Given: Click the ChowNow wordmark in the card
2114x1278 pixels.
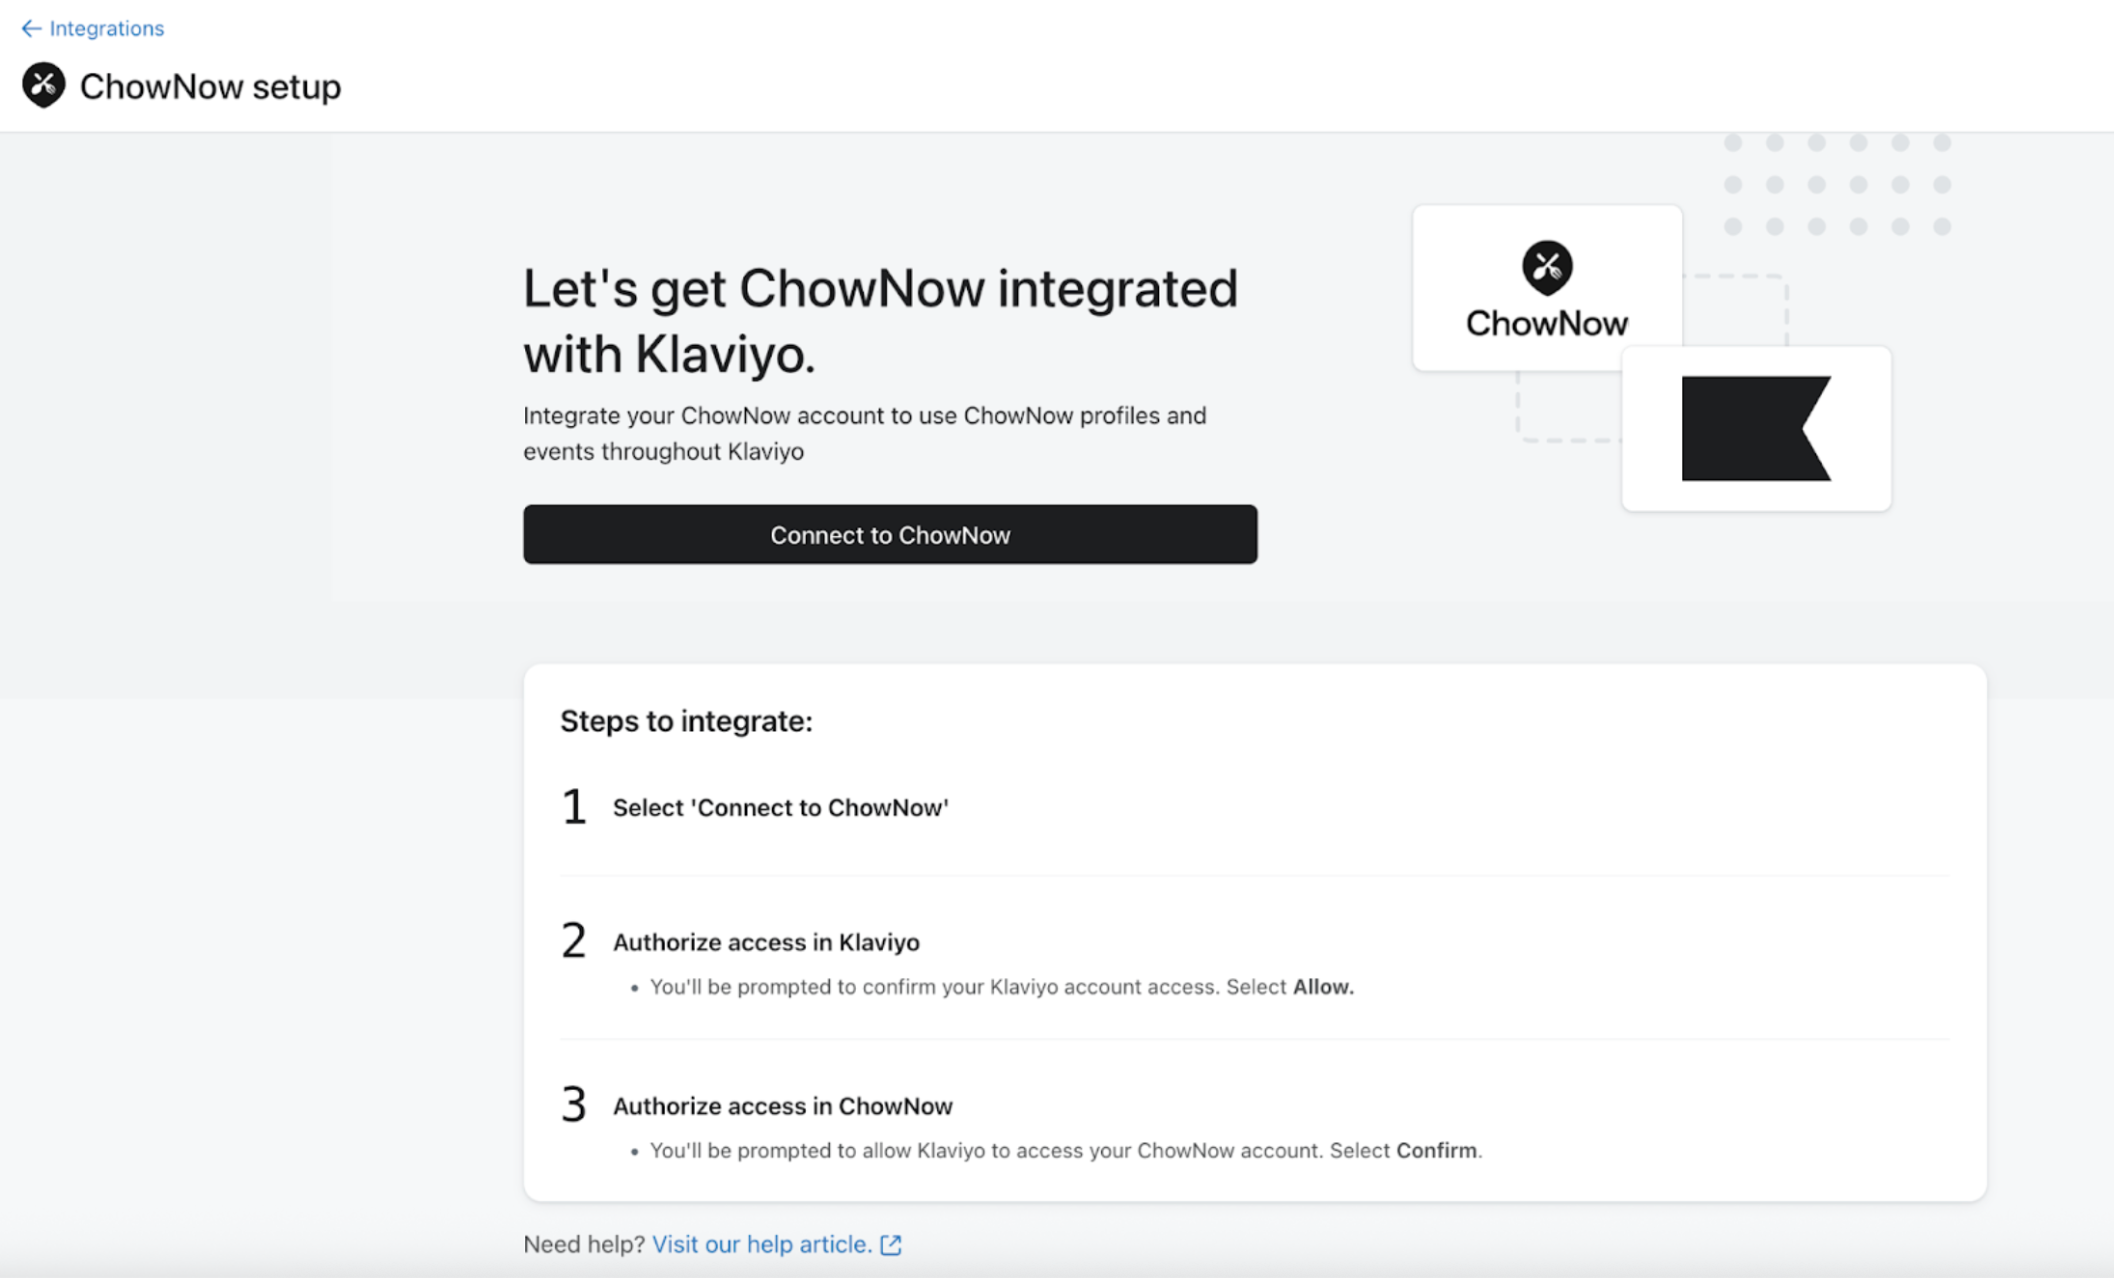Looking at the screenshot, I should [x=1546, y=324].
